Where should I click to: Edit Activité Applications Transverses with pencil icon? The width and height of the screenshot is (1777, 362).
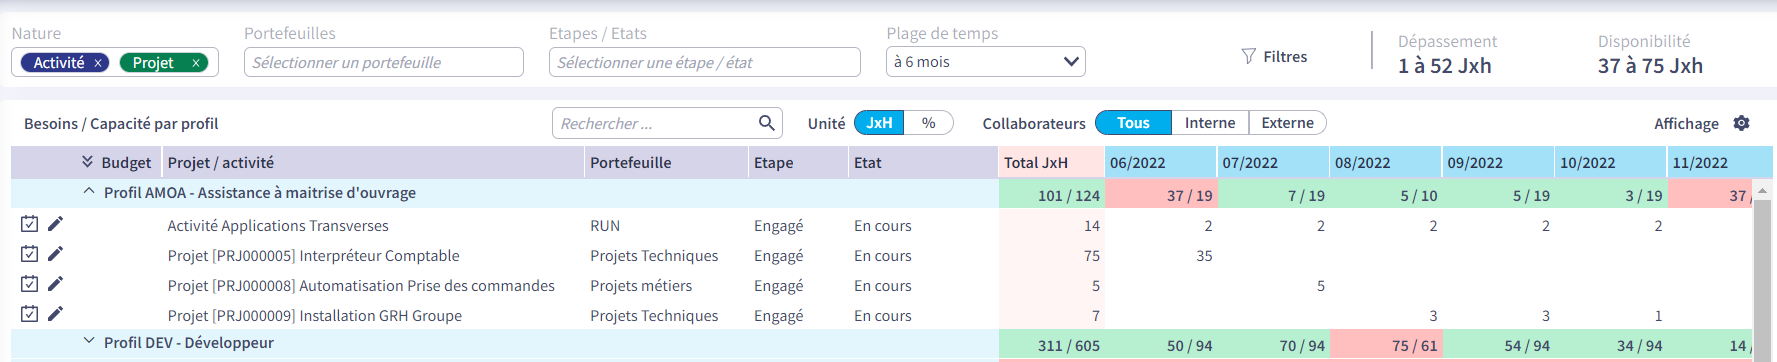coord(56,224)
